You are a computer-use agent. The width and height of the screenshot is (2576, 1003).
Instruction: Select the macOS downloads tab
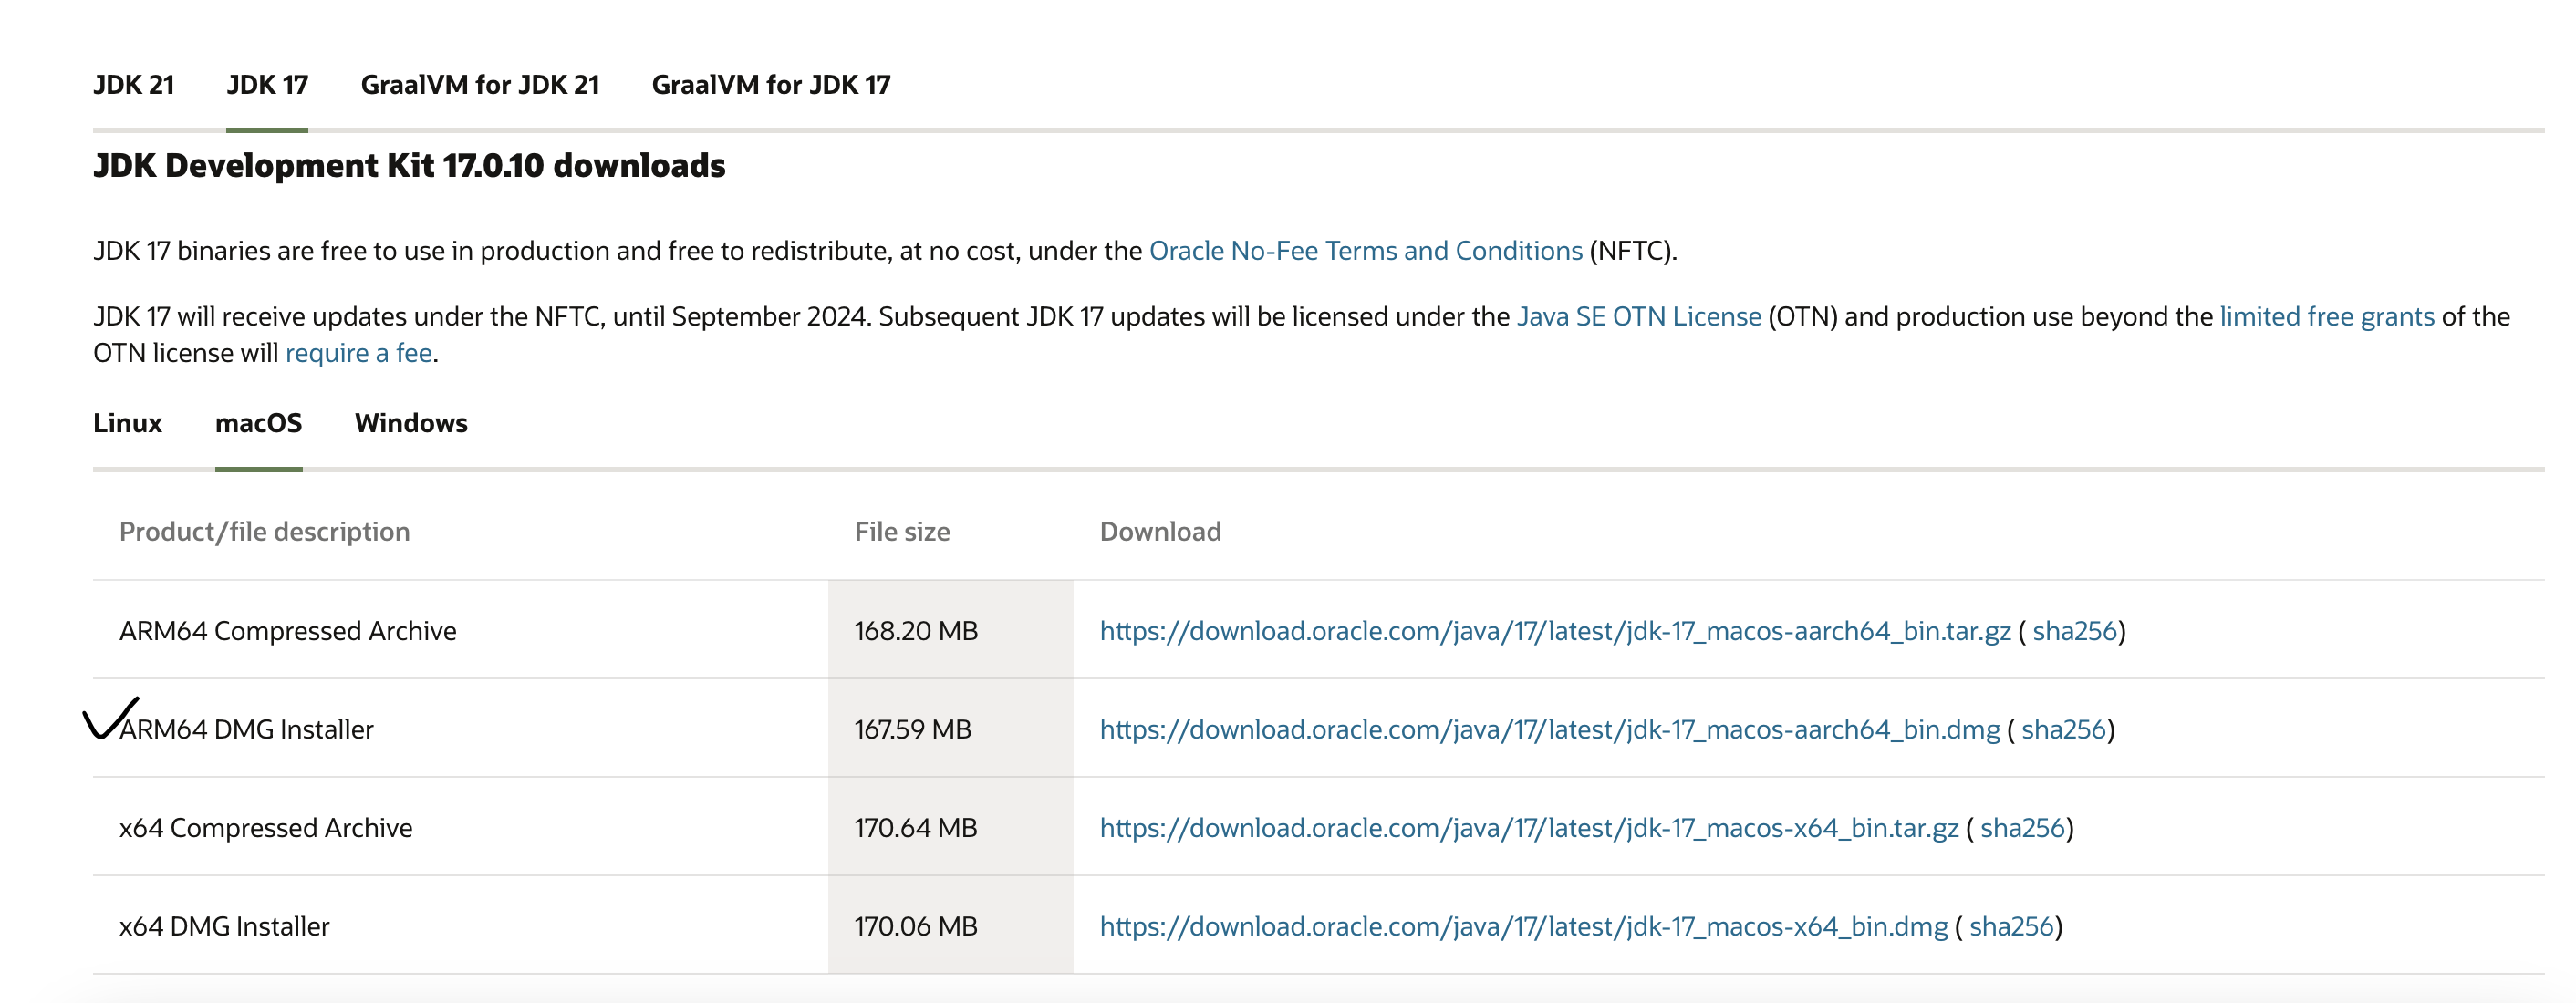coord(258,423)
